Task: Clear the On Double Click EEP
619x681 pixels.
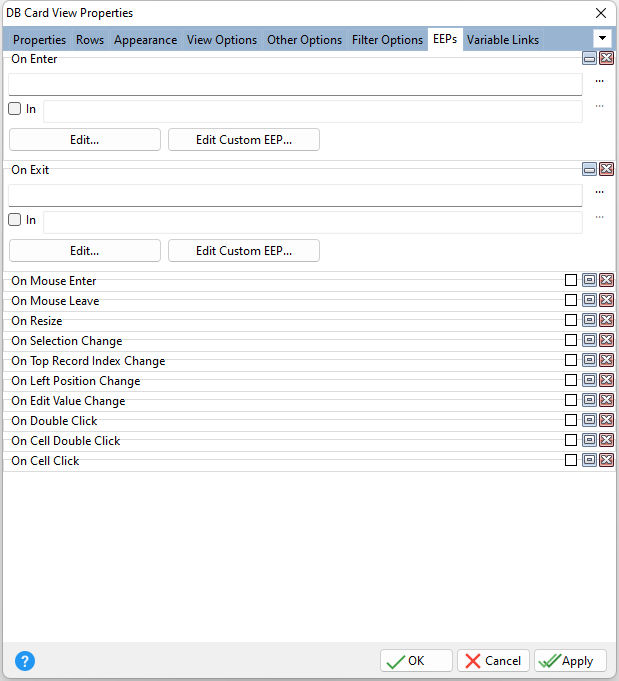Action: (x=606, y=420)
